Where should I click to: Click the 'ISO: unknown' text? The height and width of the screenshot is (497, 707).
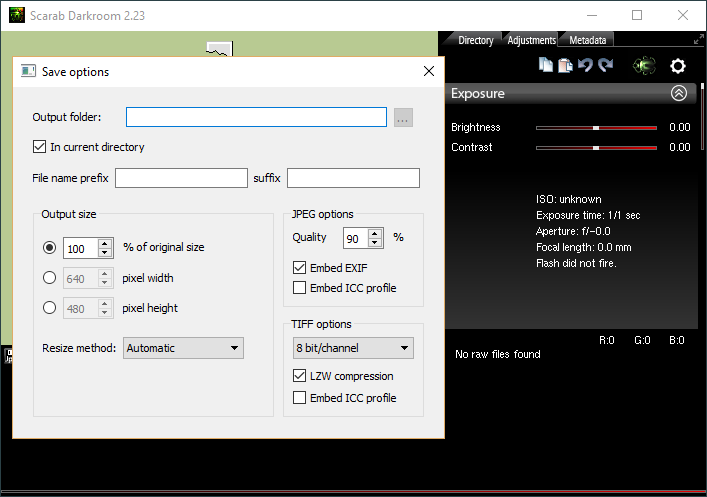point(569,199)
